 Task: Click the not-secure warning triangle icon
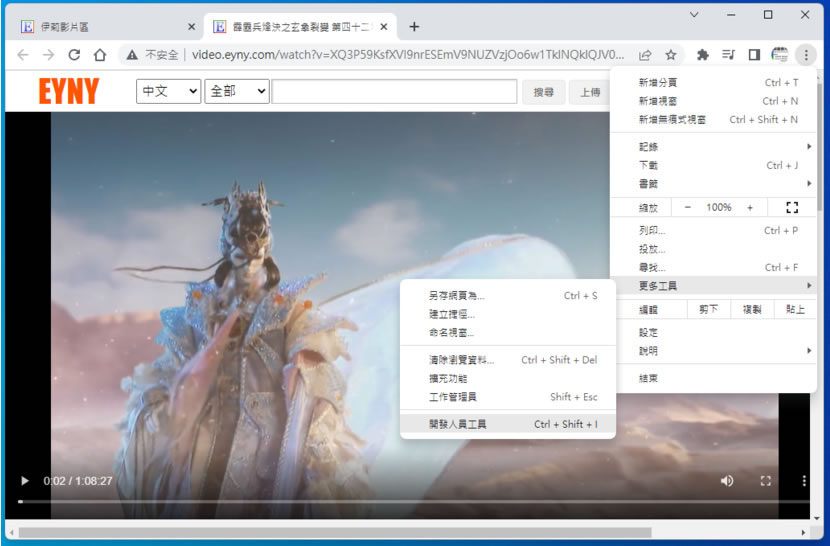coord(132,55)
